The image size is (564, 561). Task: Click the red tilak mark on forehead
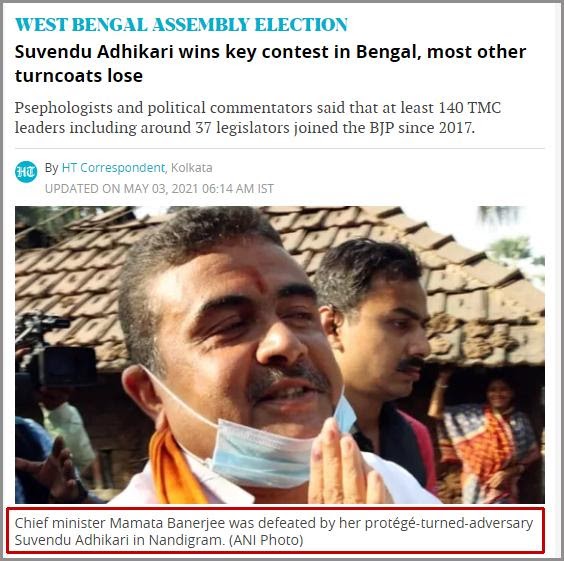[x=257, y=279]
